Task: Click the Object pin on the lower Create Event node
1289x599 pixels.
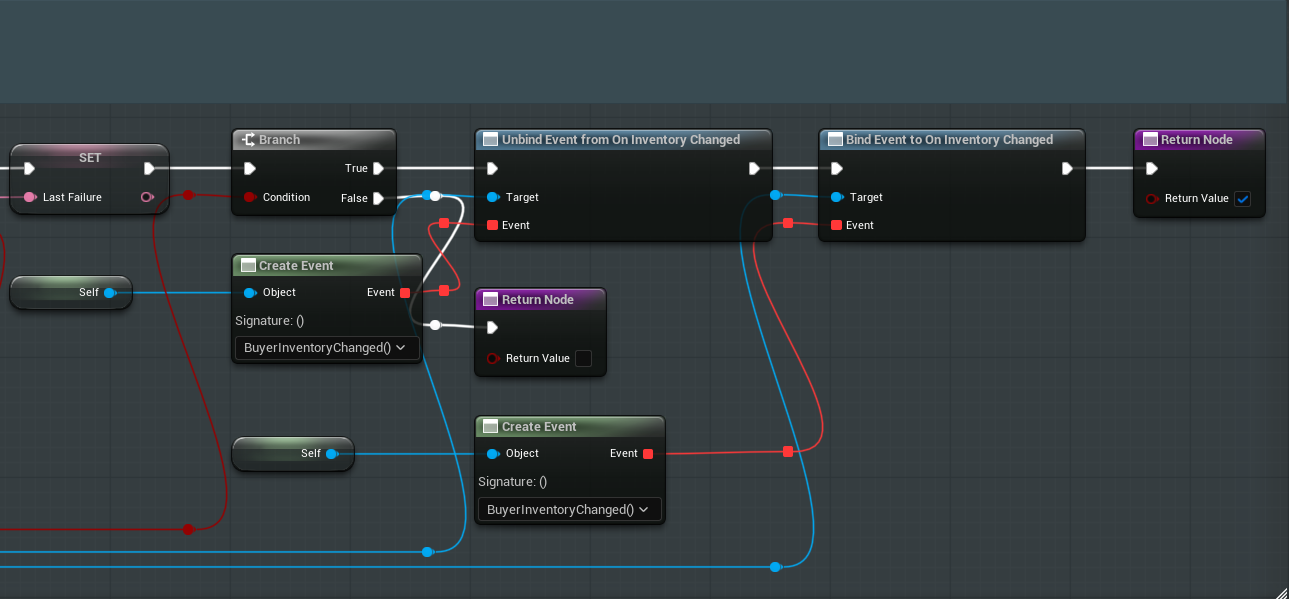Action: point(492,453)
